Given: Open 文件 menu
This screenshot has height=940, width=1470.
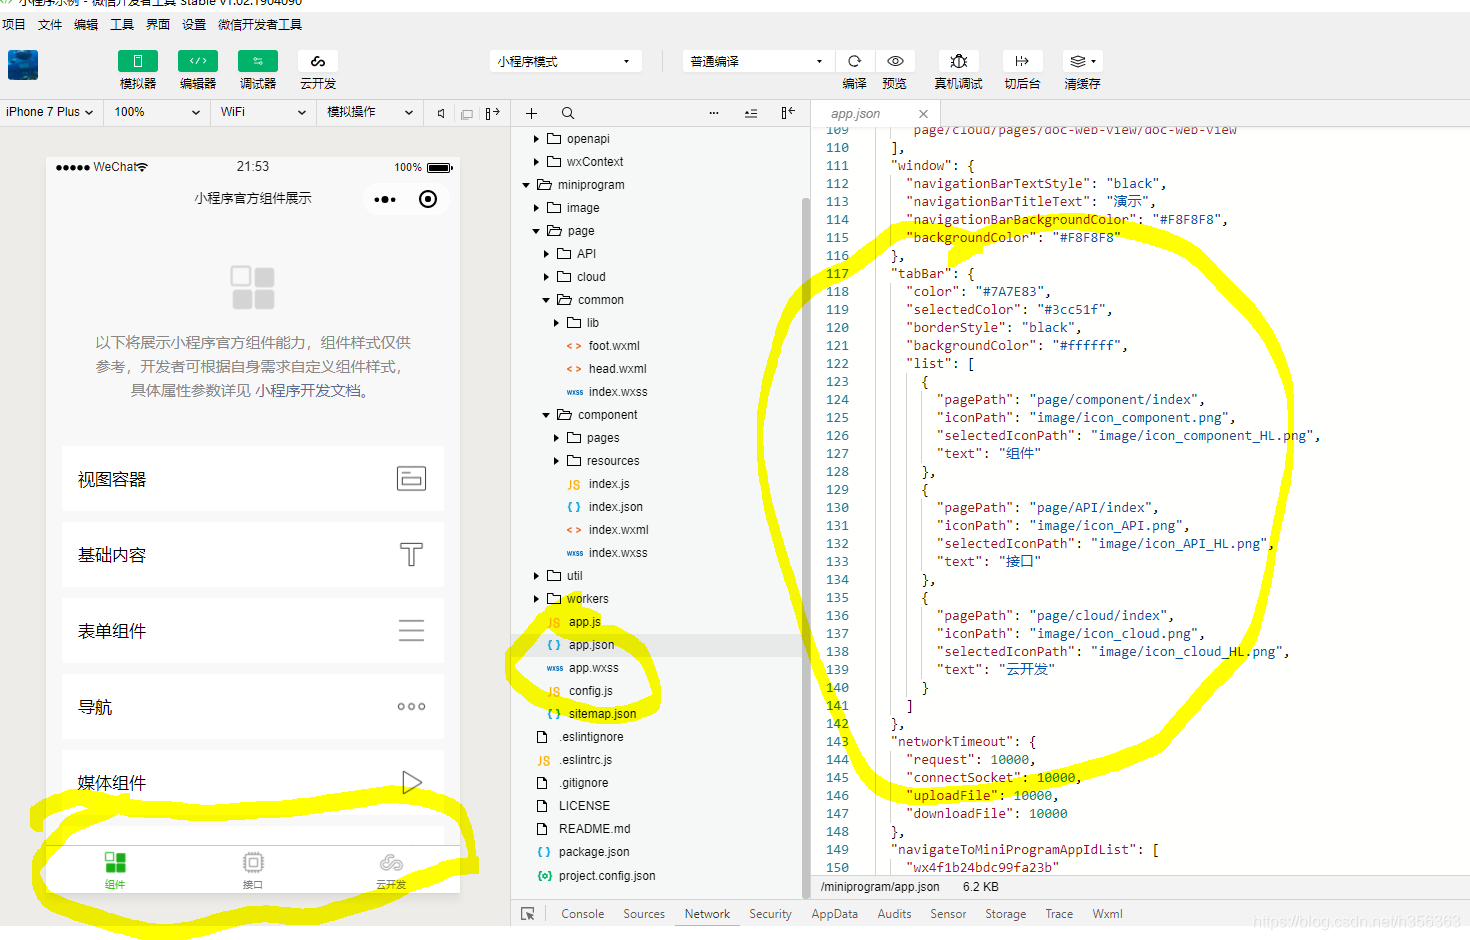Looking at the screenshot, I should coord(50,25).
